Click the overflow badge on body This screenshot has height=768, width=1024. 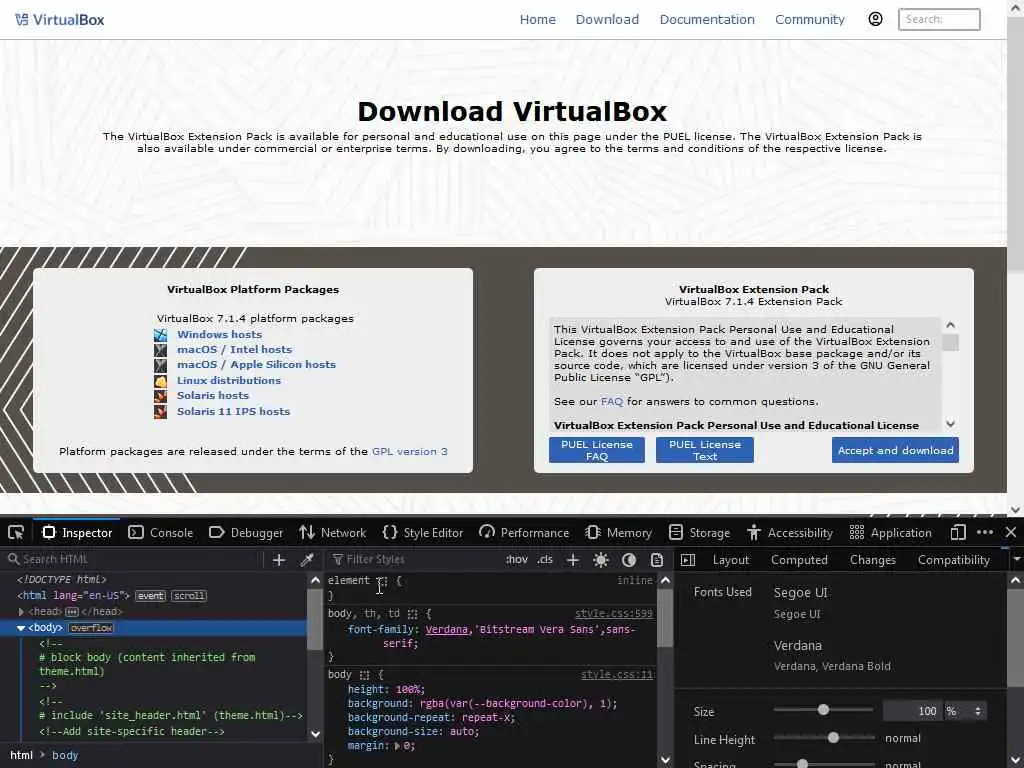click(x=91, y=628)
